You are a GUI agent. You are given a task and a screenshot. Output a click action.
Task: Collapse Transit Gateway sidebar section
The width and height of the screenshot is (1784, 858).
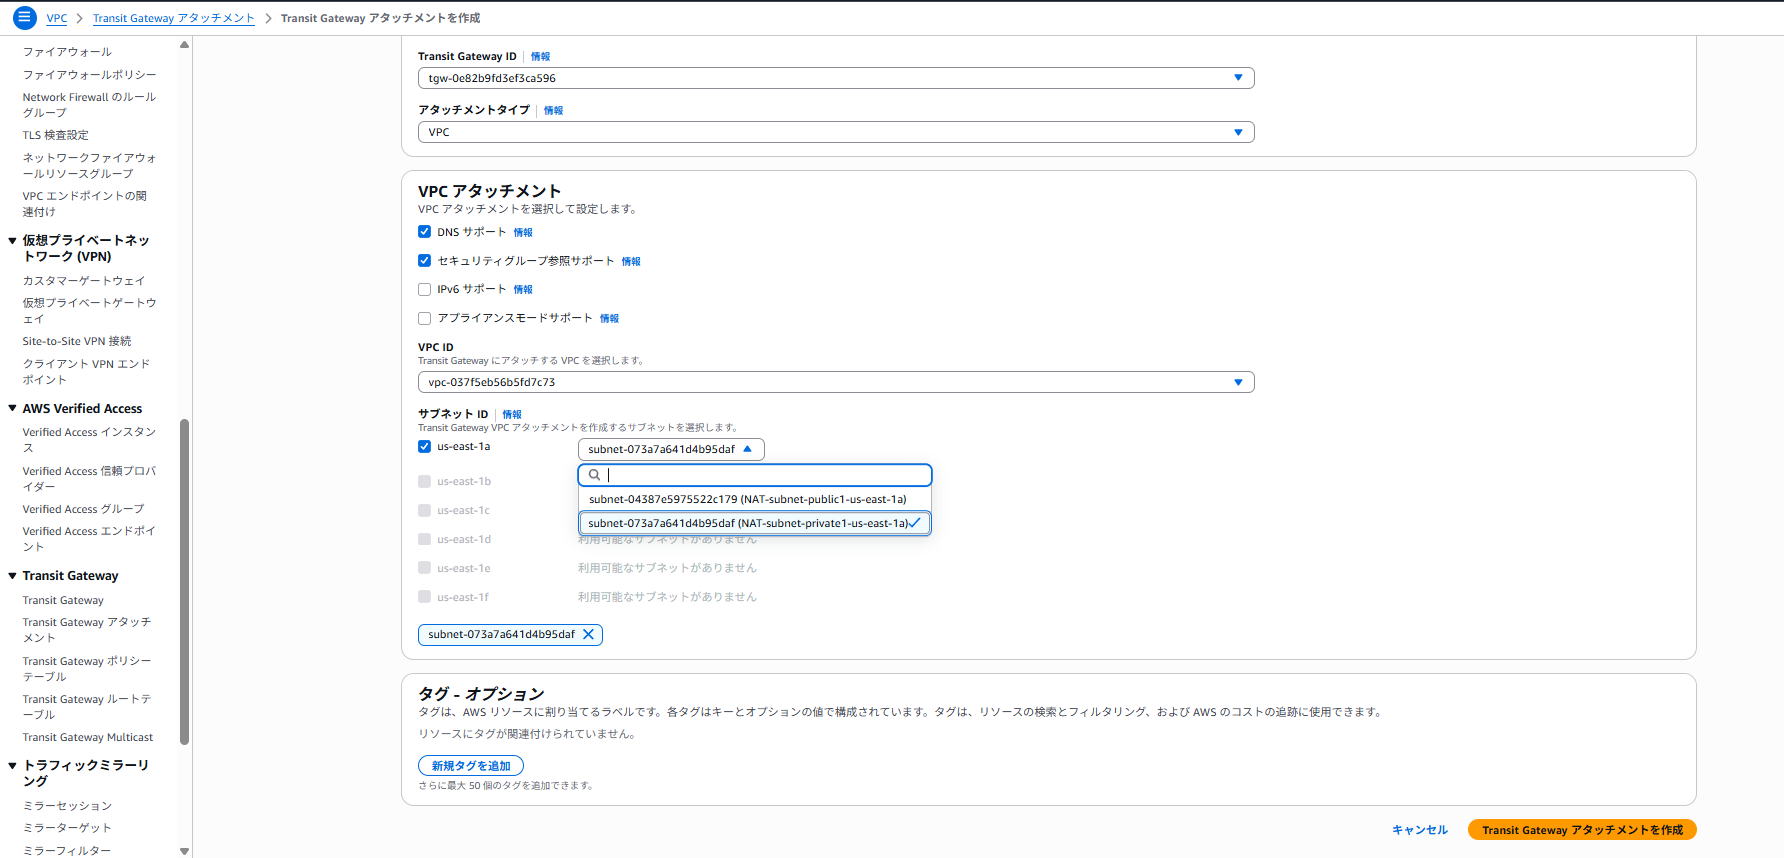pyautogui.click(x=12, y=575)
